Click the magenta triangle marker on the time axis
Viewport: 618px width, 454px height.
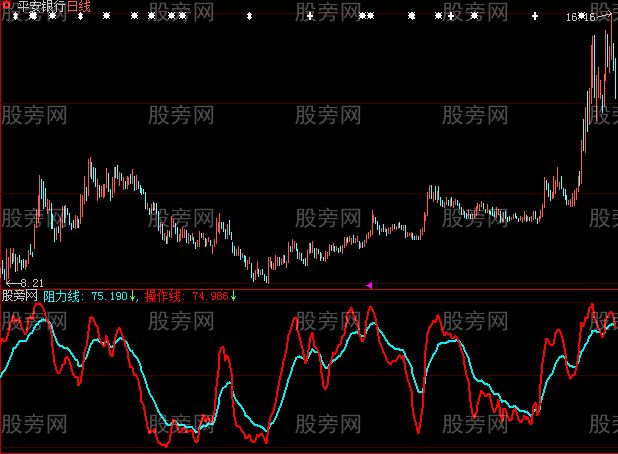(369, 285)
